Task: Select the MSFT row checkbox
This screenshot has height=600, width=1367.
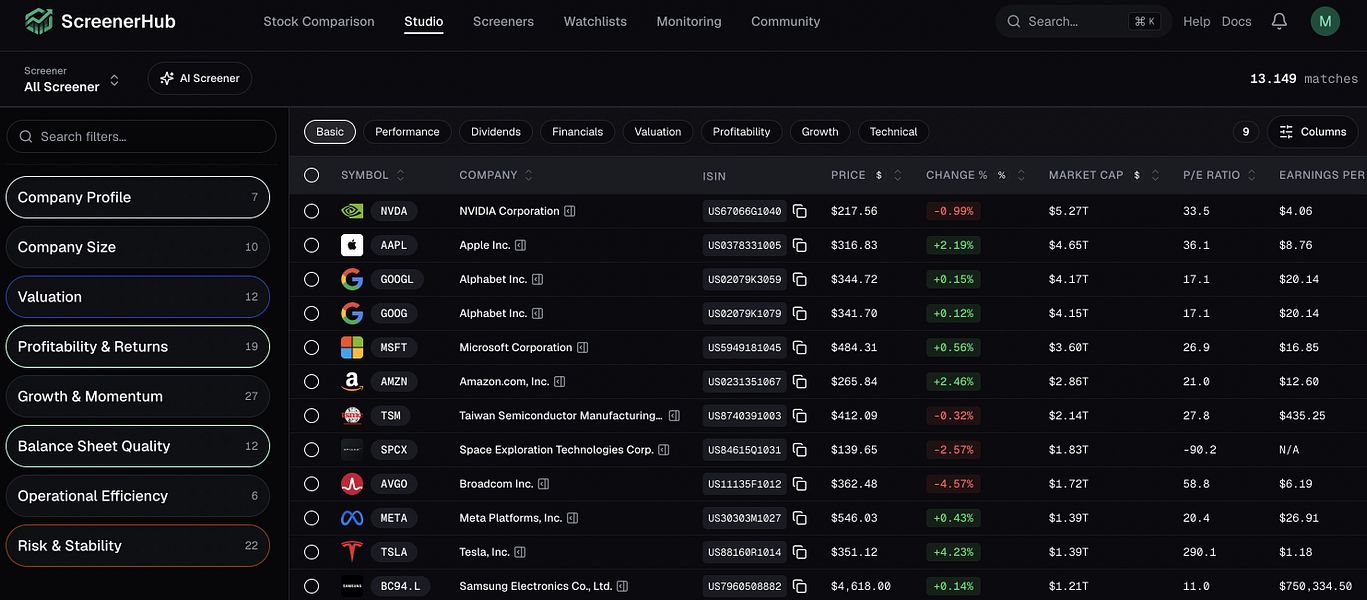Action: [x=311, y=347]
